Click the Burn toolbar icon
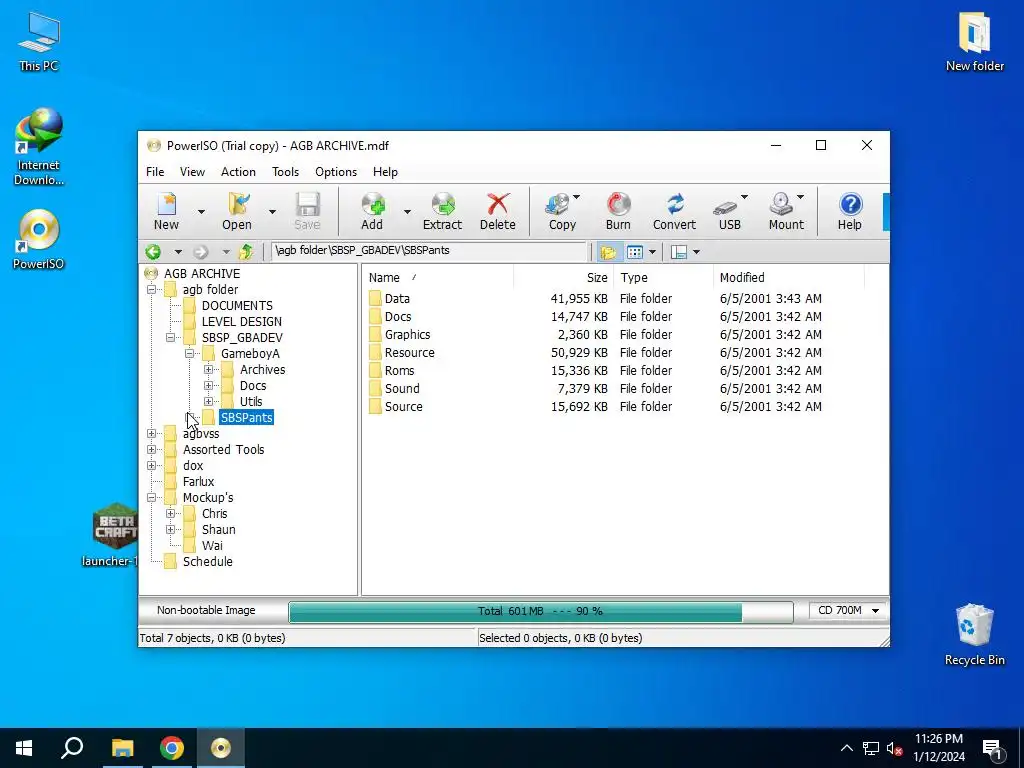The image size is (1024, 768). [x=618, y=211]
